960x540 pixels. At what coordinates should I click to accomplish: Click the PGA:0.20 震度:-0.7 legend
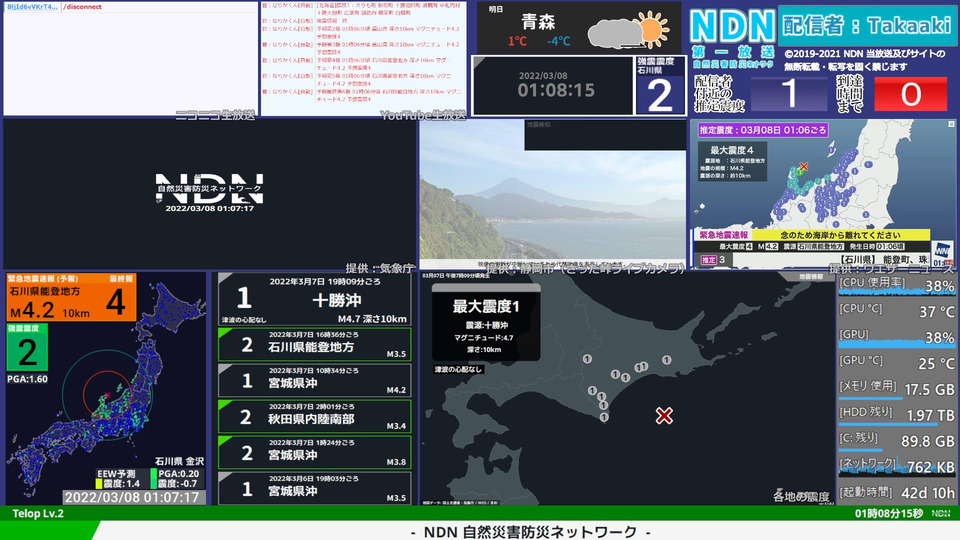point(176,479)
